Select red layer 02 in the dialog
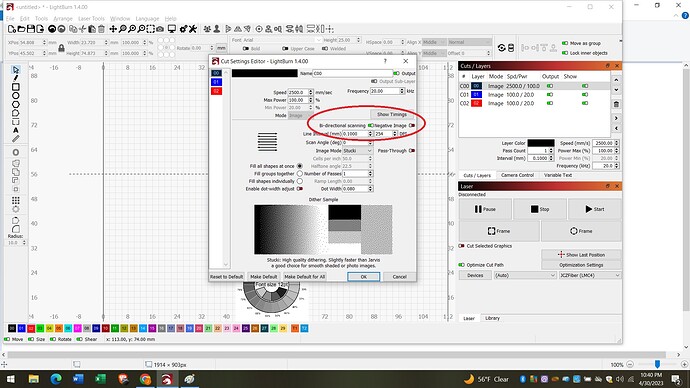 coord(216,91)
